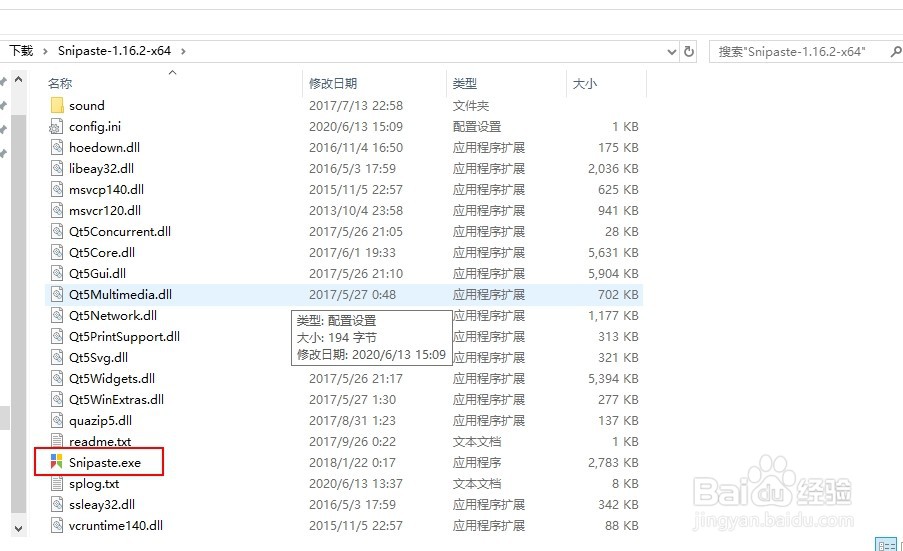Screen dimensions: 903x551
Task: Click the Qt5Svg.dll file icon
Action: (x=56, y=358)
